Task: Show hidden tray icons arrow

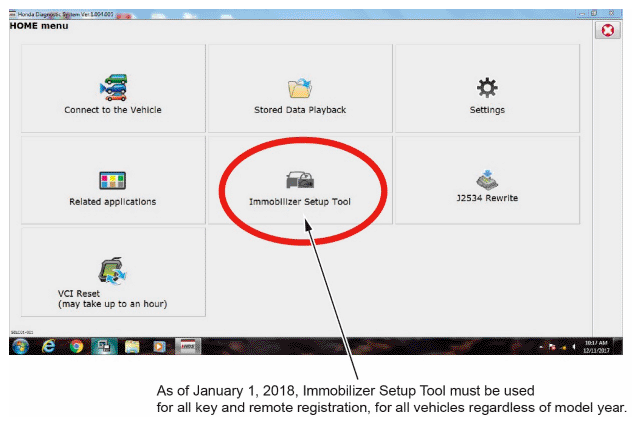Action: [x=541, y=347]
